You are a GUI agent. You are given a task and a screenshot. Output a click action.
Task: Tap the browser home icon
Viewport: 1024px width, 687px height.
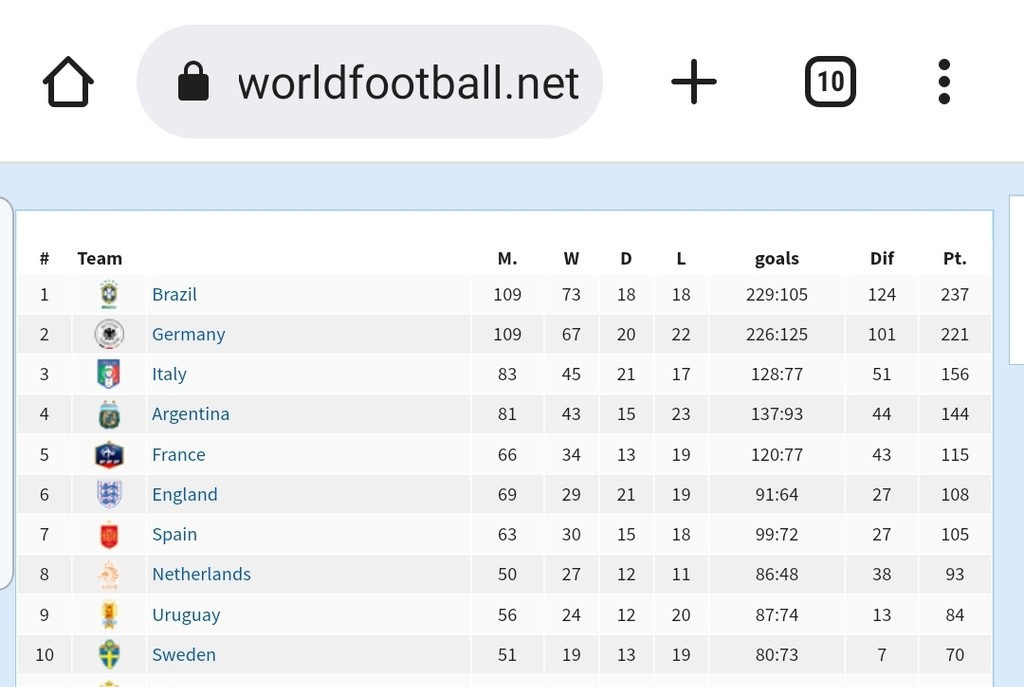point(68,82)
